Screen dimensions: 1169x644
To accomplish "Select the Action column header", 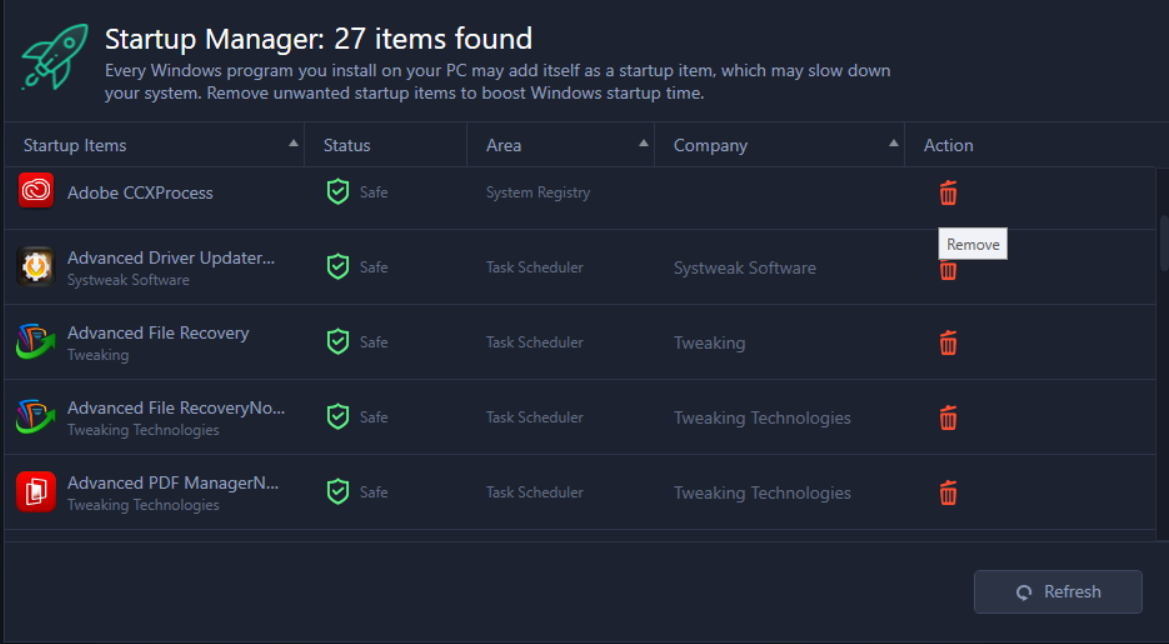I will pos(948,145).
